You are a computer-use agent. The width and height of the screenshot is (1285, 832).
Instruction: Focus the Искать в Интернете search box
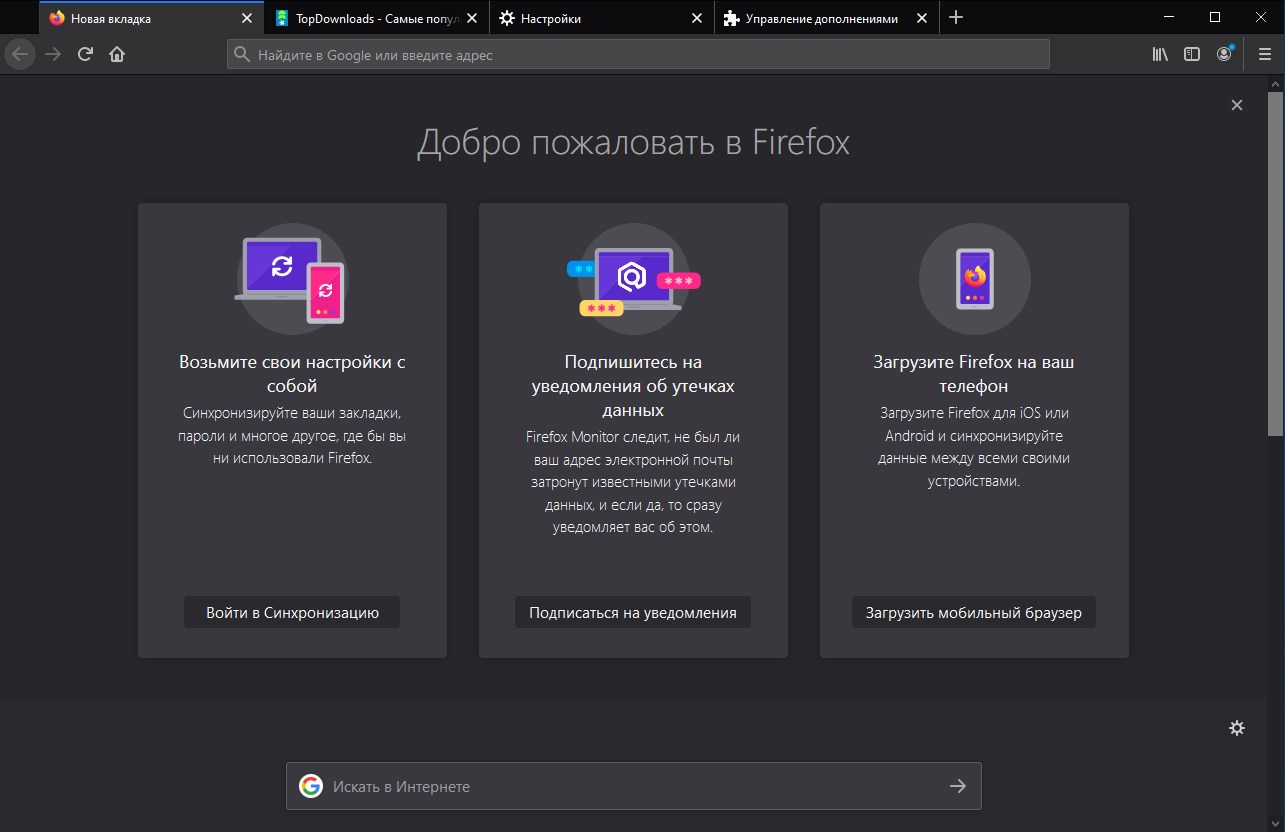[x=634, y=786]
